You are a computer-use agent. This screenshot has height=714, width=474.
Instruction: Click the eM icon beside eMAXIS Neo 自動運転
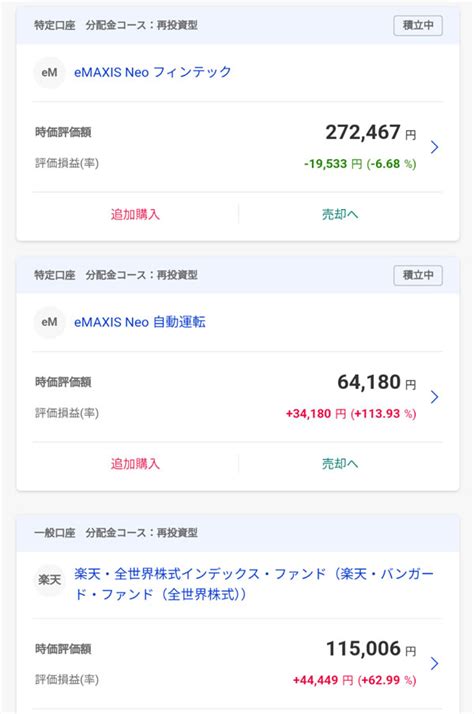49,322
